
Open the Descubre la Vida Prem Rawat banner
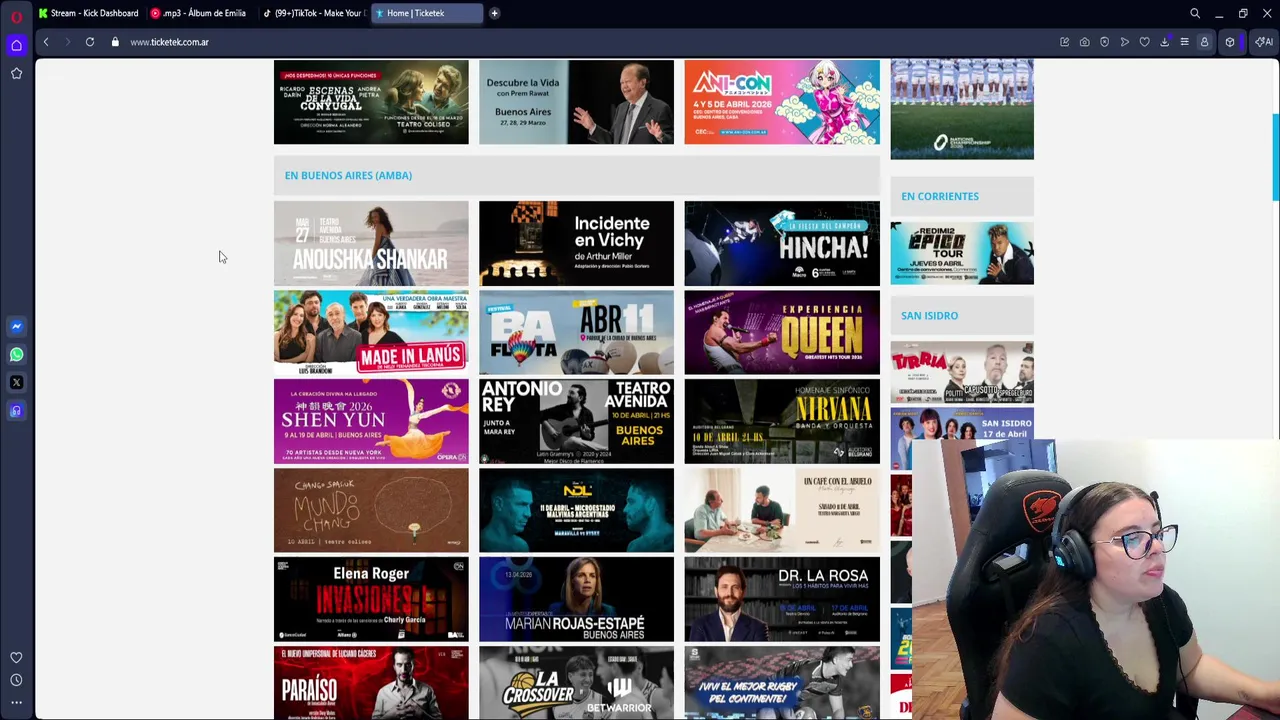click(576, 102)
